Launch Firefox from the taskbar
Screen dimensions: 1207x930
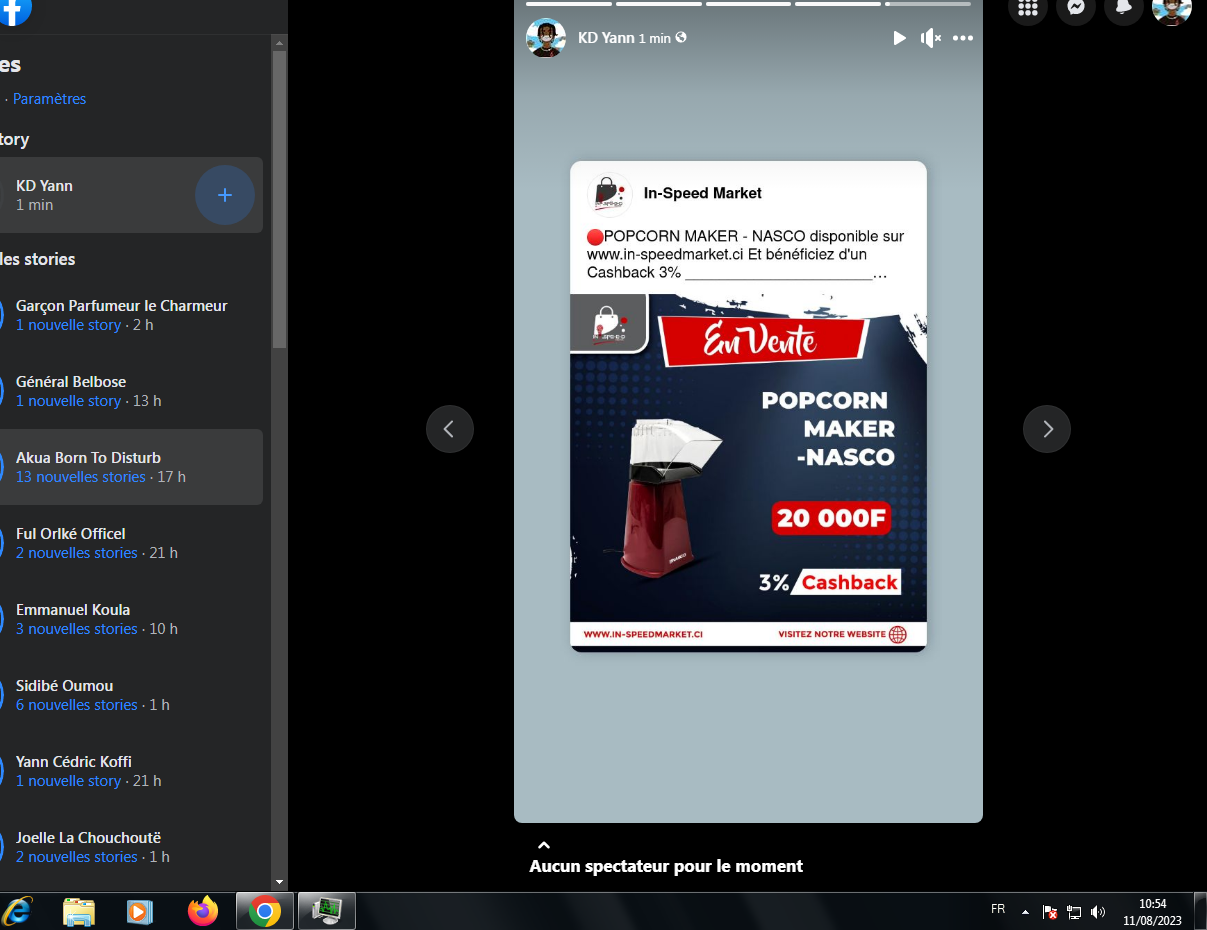click(x=203, y=911)
